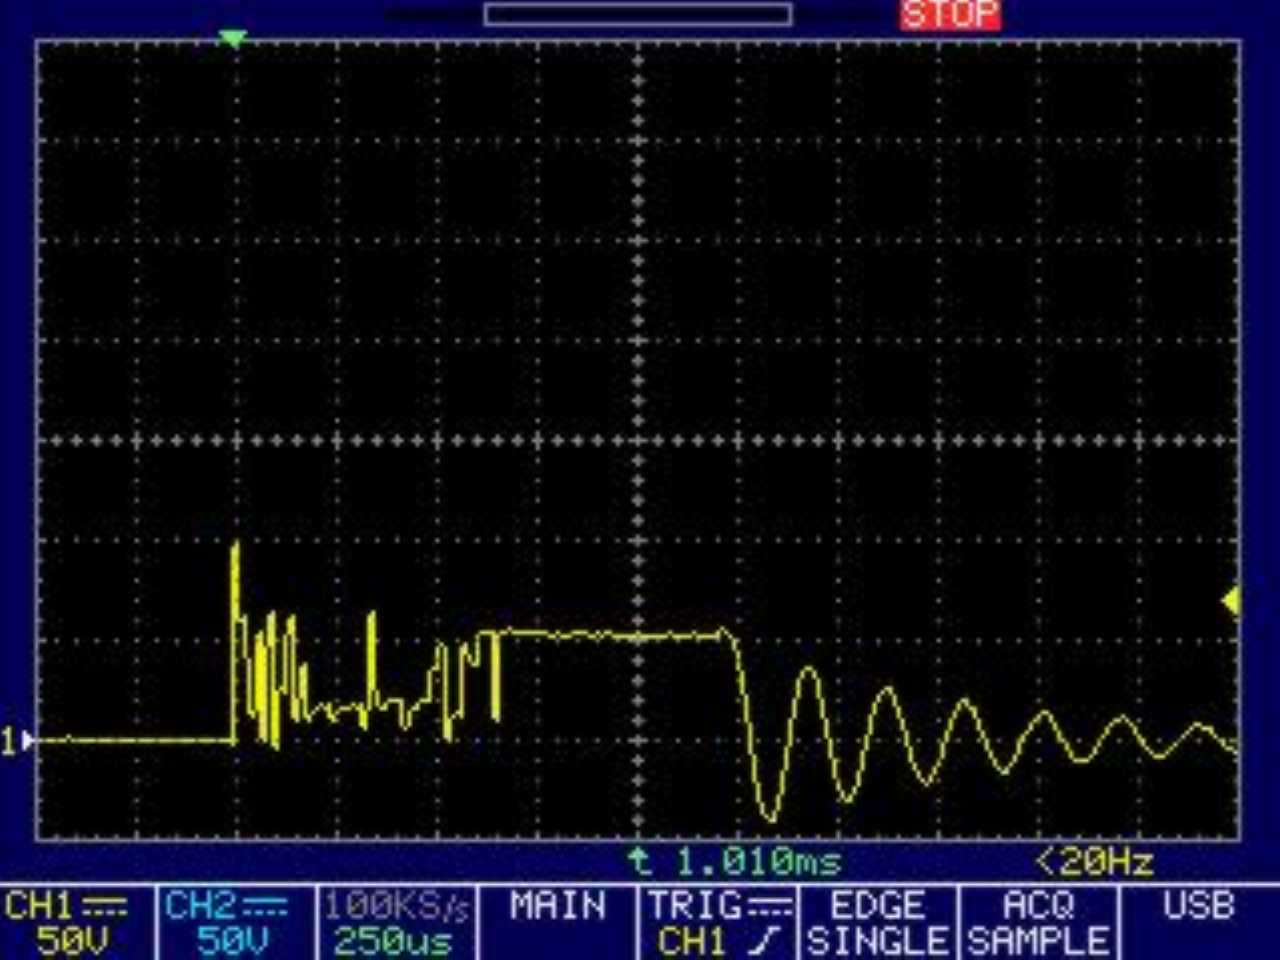The image size is (1280, 960).
Task: Select the MAIN timebase window item
Action: tap(557, 907)
